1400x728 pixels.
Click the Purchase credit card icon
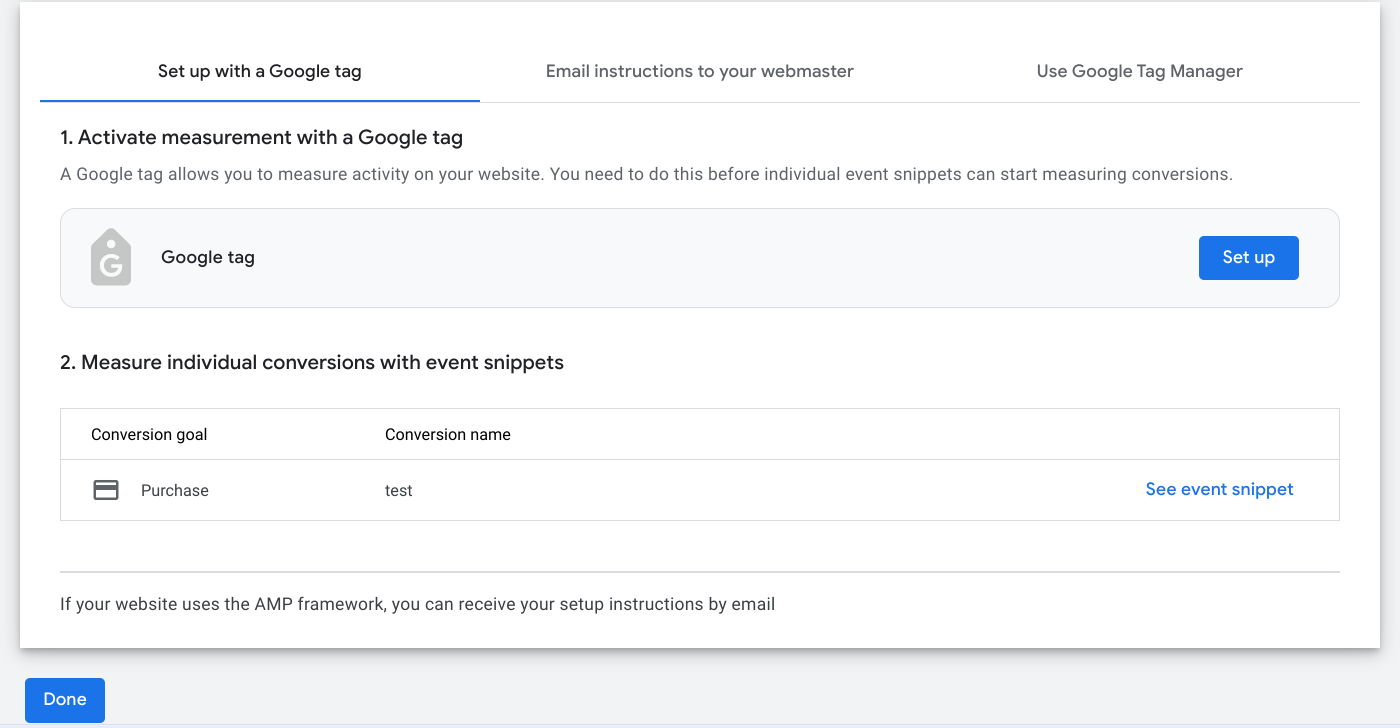(x=106, y=490)
